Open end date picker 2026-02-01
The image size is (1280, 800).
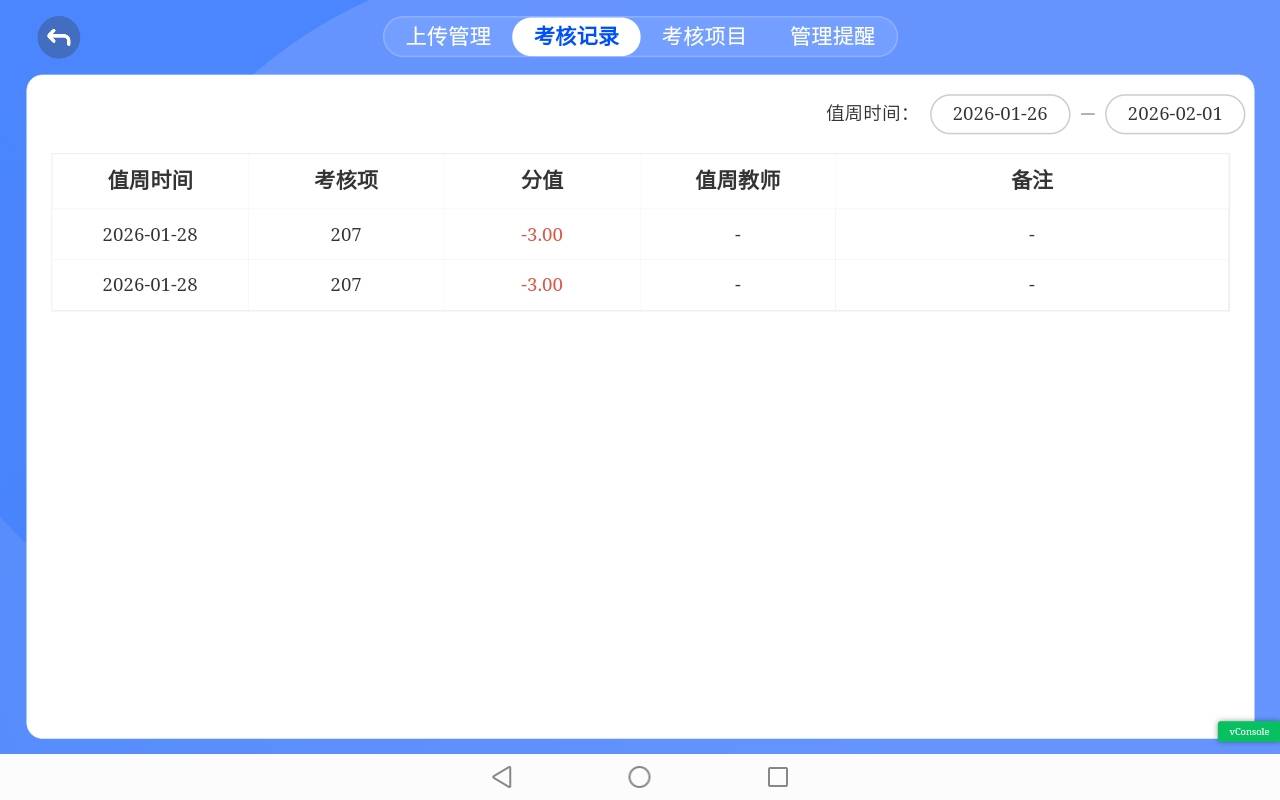point(1175,114)
